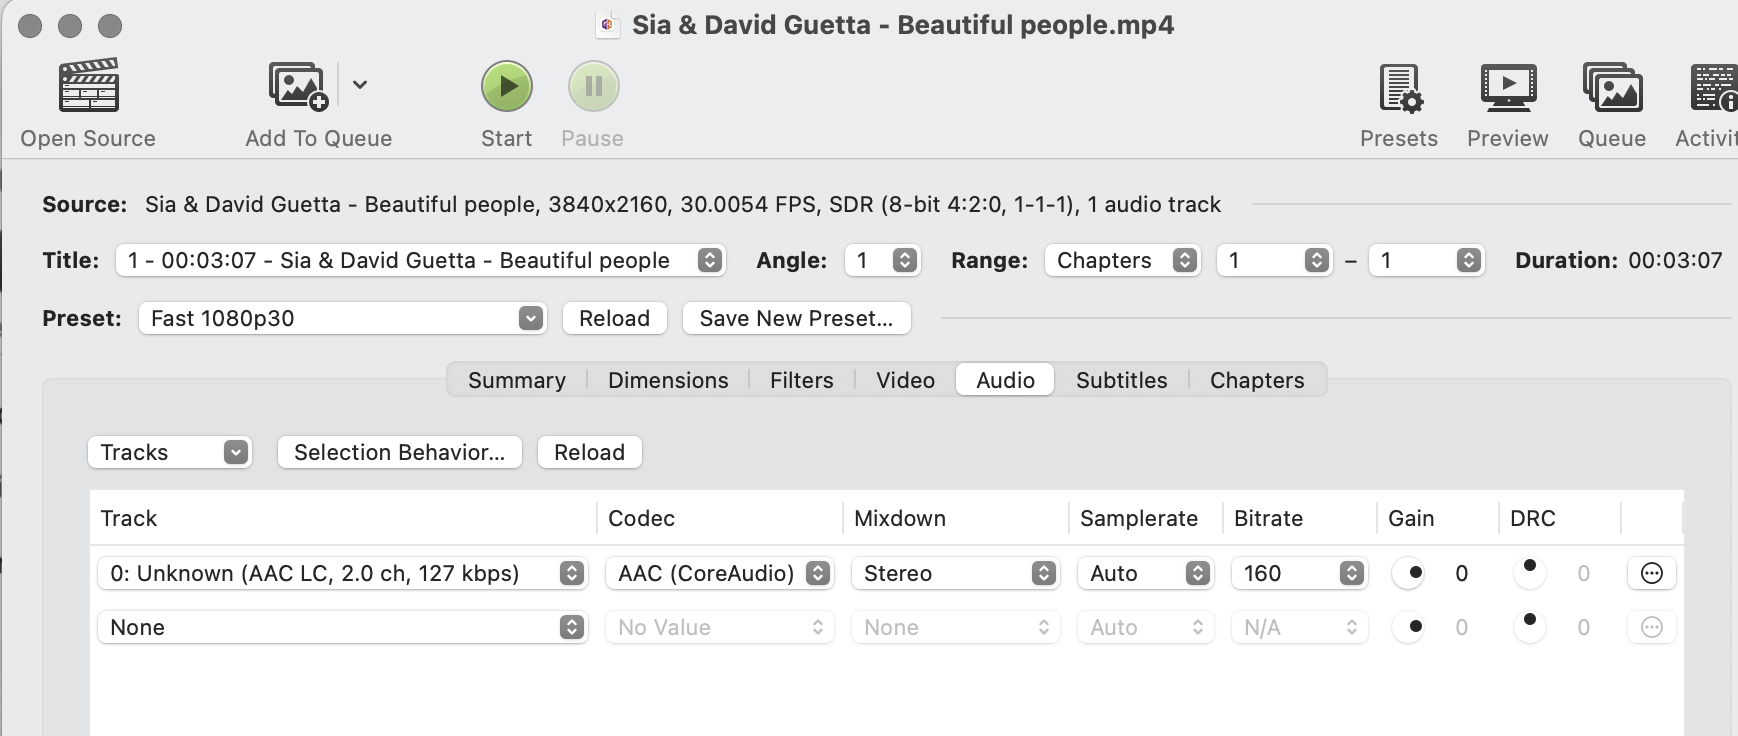This screenshot has height=736, width=1738.
Task: Click the Open Source clapperboard icon
Action: point(89,86)
